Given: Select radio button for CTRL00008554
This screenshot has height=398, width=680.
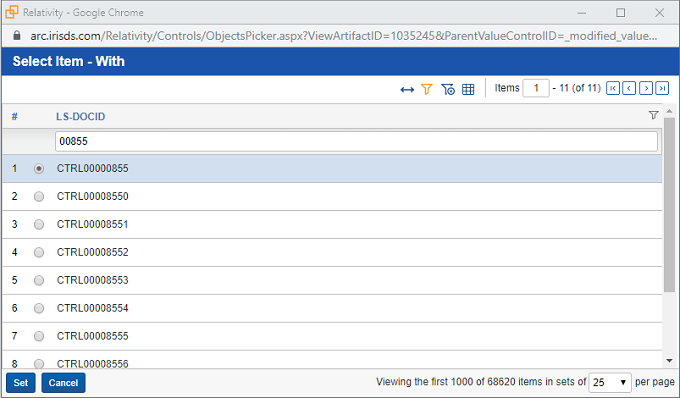Looking at the screenshot, I should [x=39, y=308].
